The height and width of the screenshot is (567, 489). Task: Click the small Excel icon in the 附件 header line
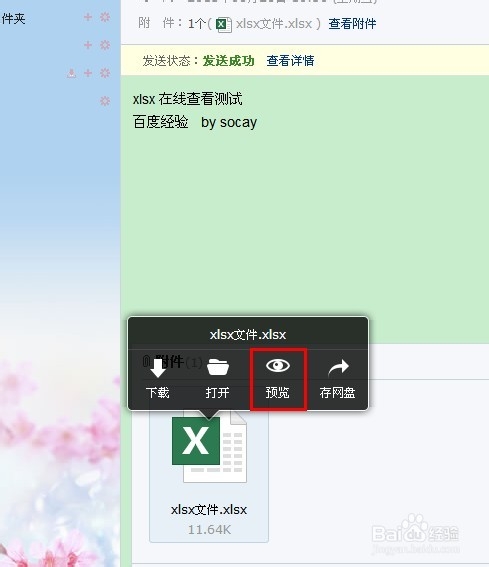[x=224, y=25]
